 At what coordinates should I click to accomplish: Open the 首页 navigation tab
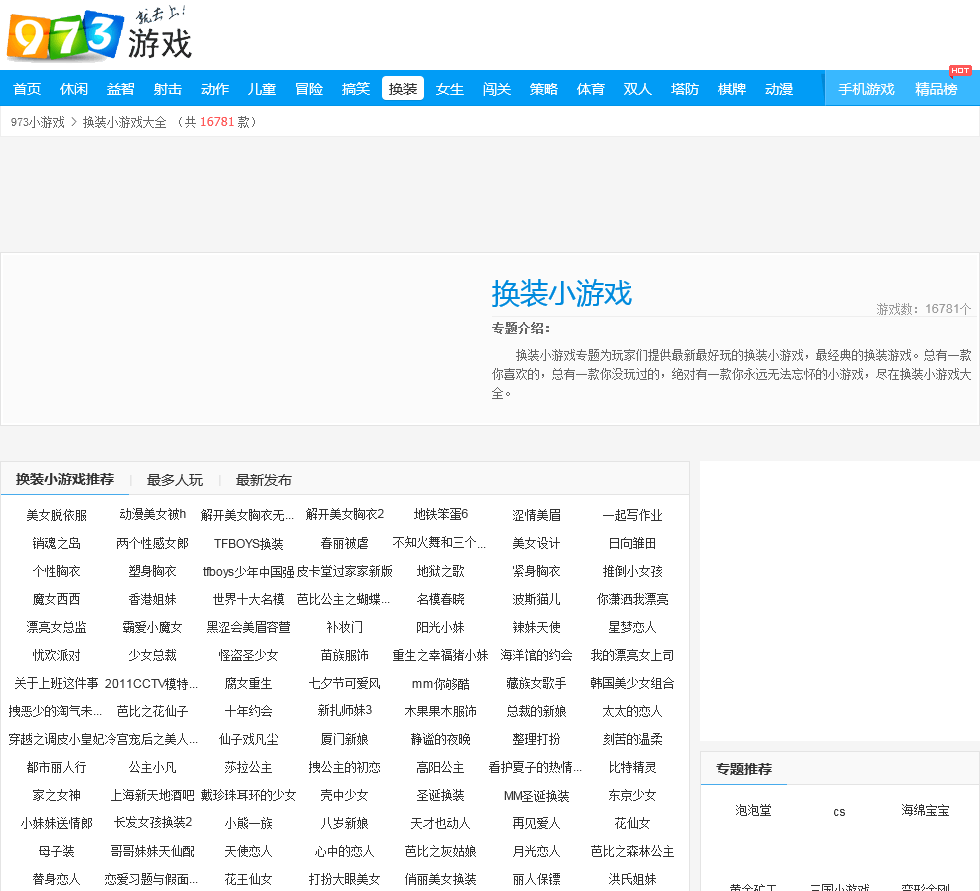click(x=27, y=89)
